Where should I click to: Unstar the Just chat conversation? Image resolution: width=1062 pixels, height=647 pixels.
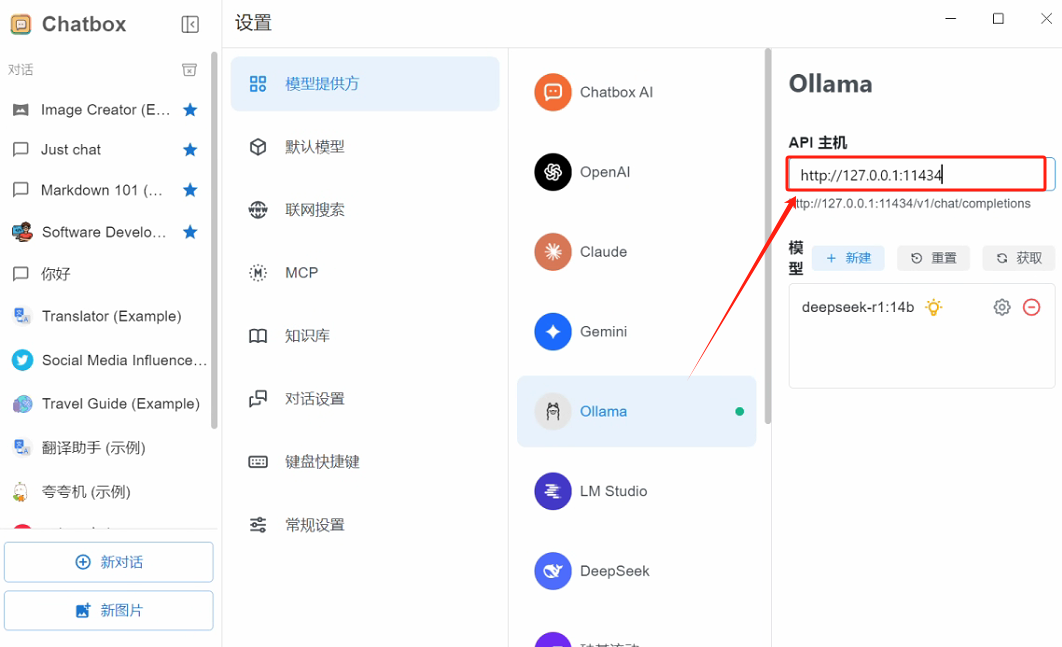pos(190,150)
